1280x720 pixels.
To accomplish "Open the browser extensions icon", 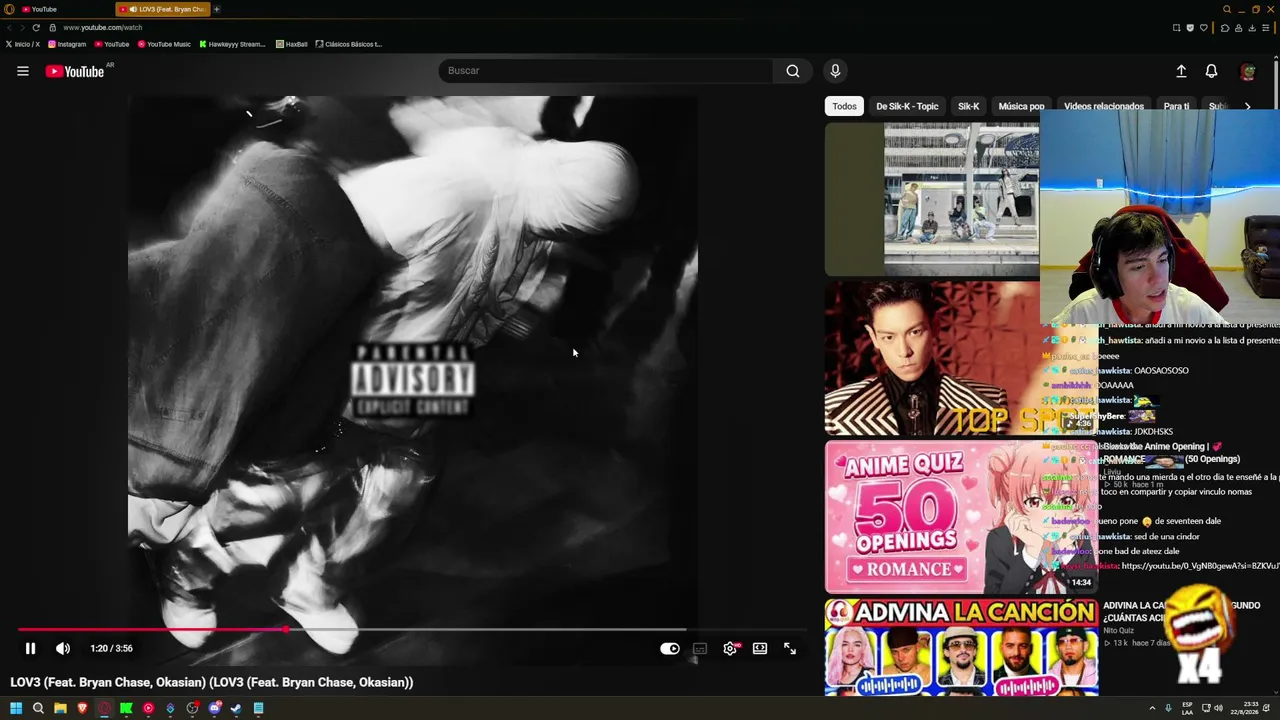I will [1225, 28].
